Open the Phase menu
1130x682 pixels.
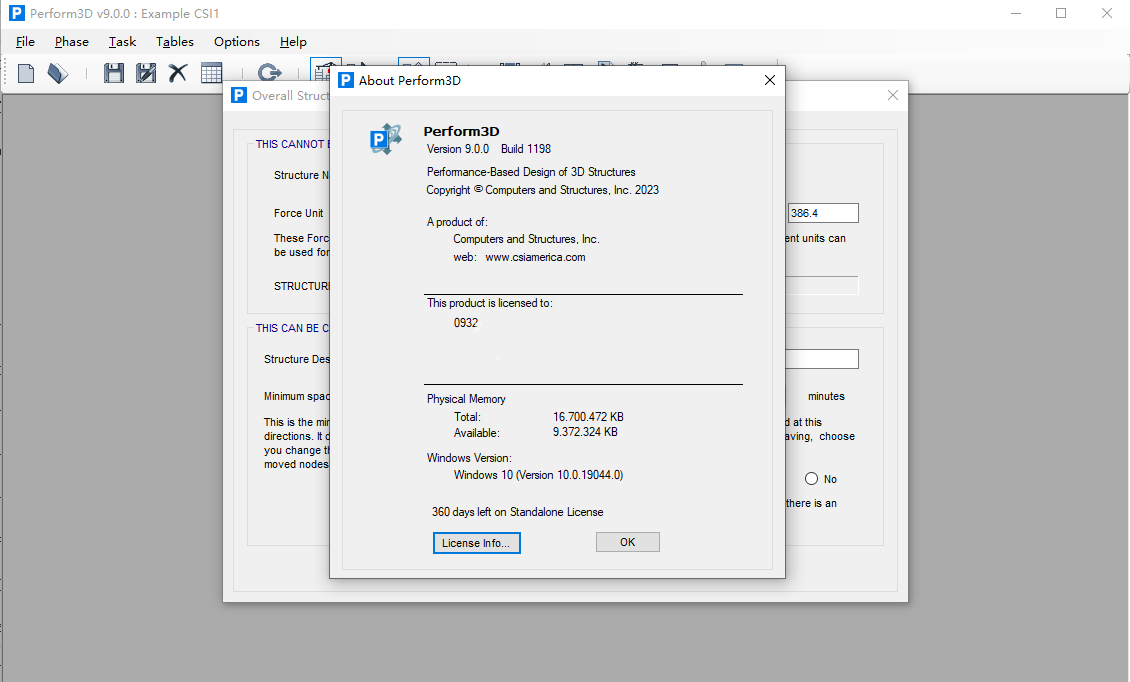[72, 42]
